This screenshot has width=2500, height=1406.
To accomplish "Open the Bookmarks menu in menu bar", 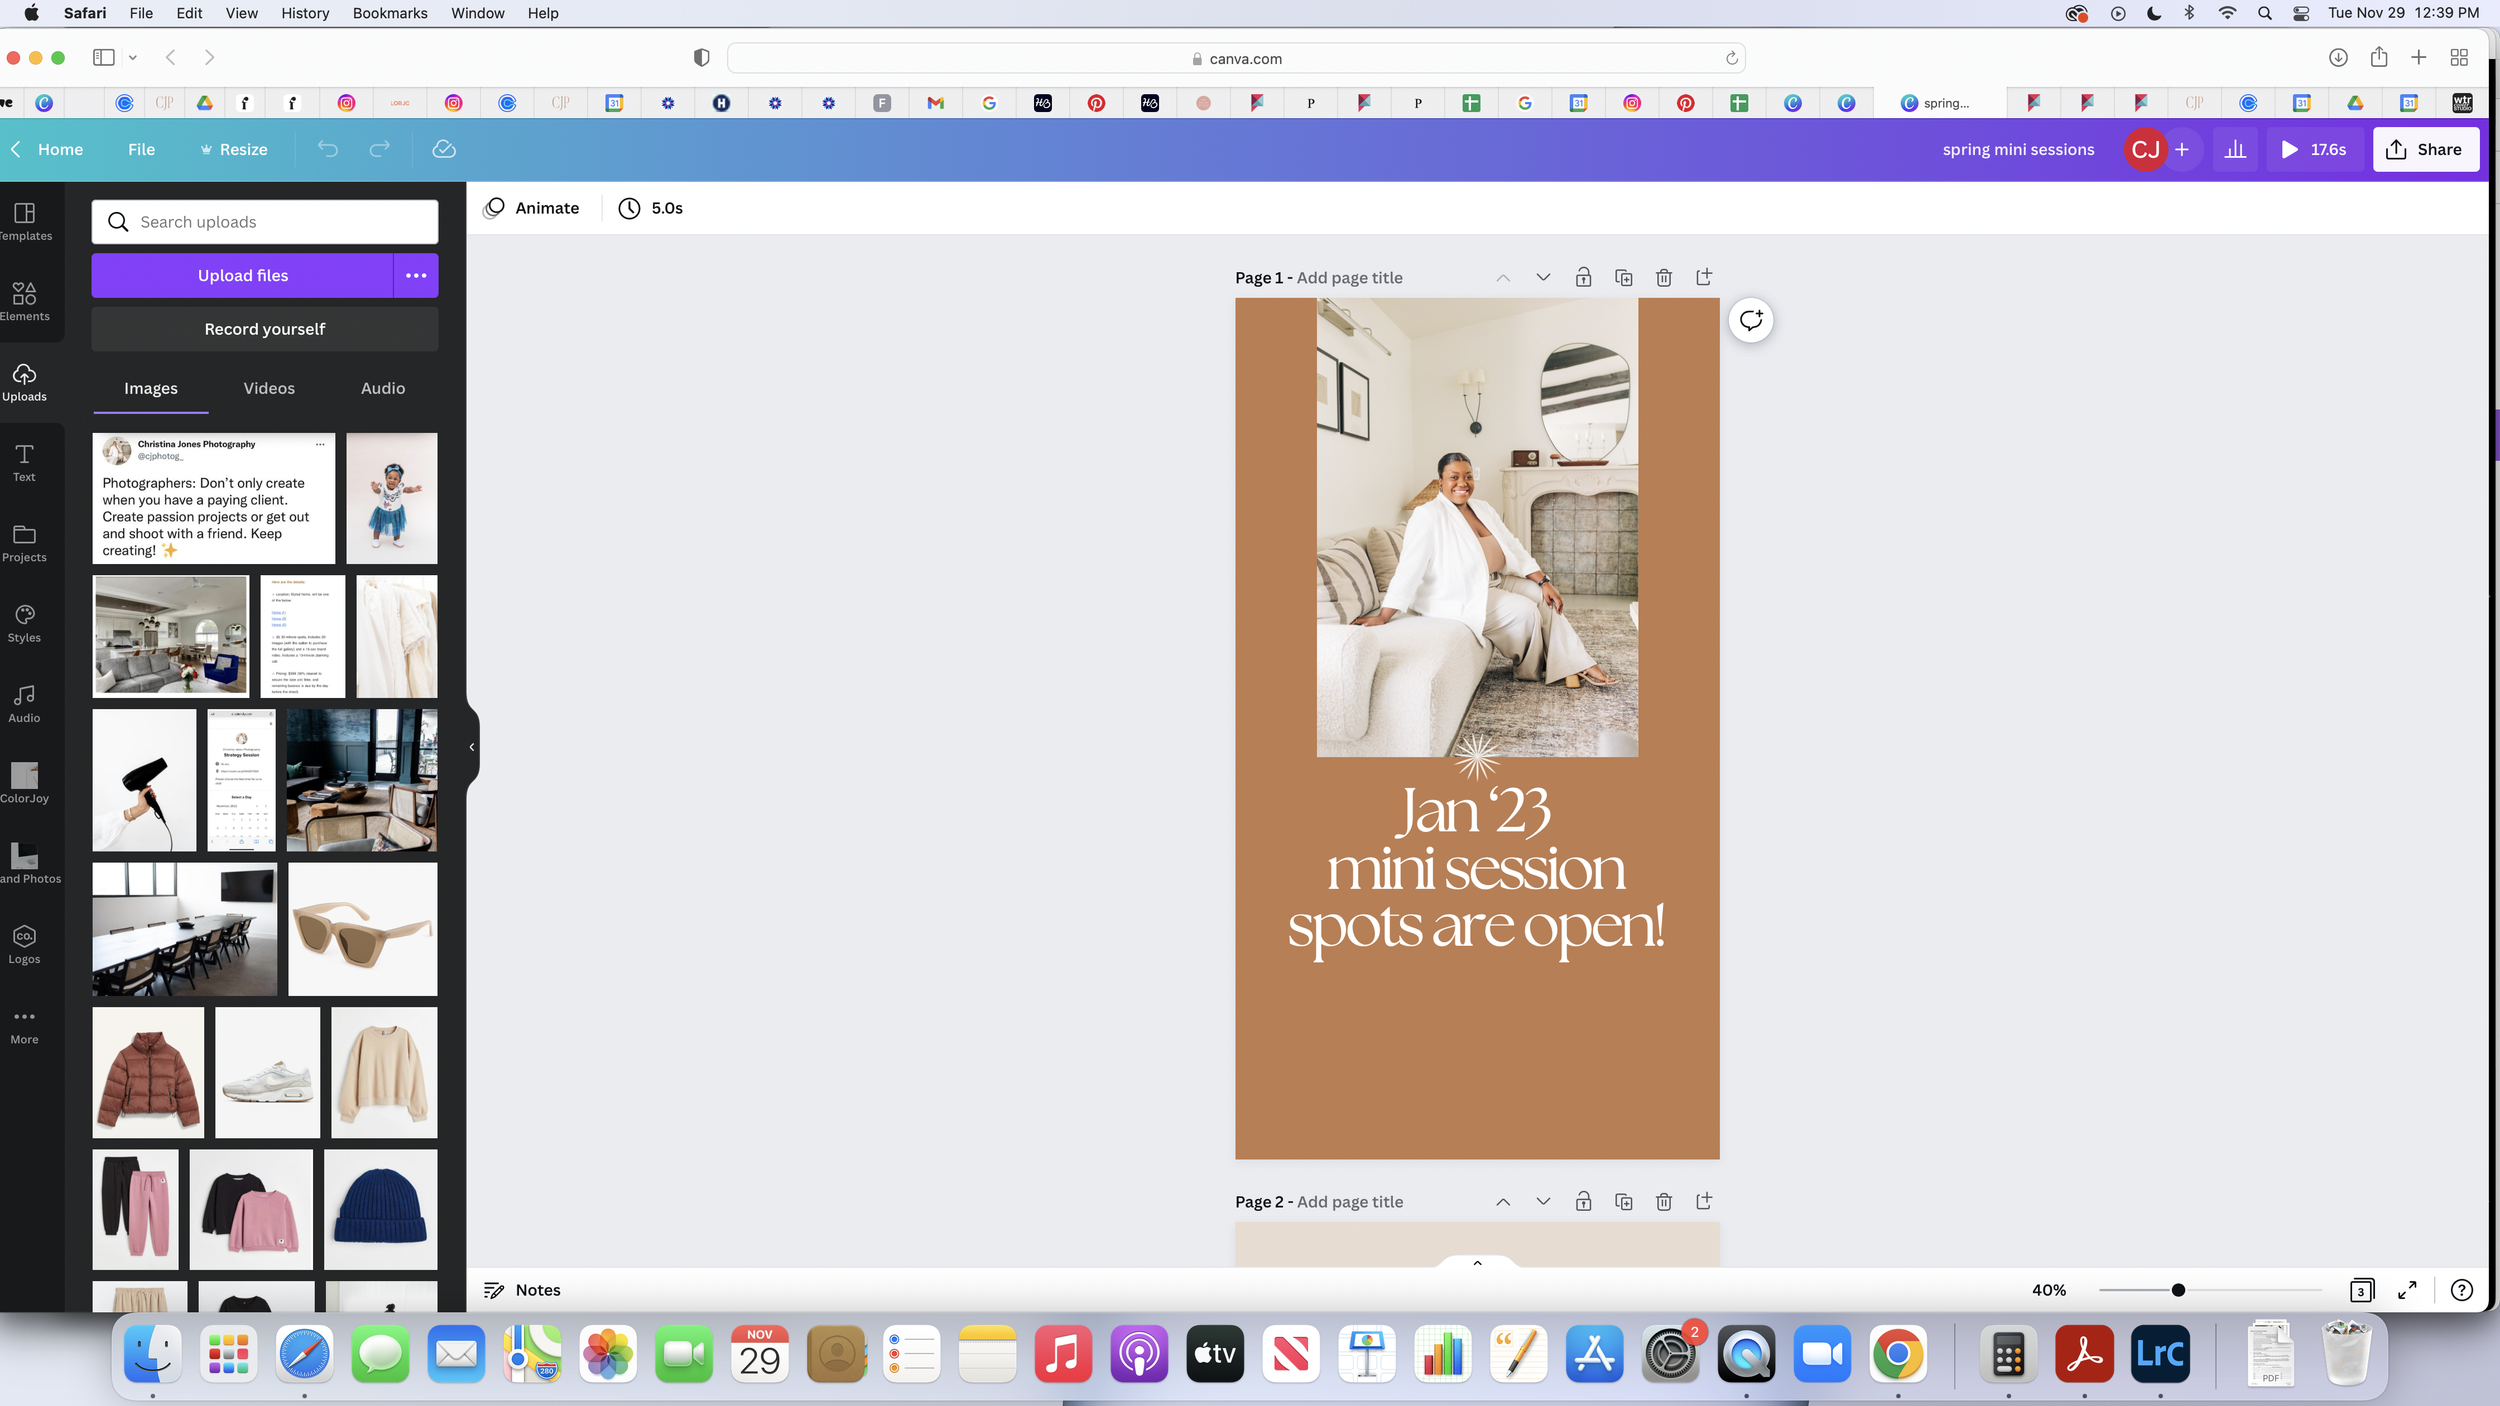I will pos(389,13).
